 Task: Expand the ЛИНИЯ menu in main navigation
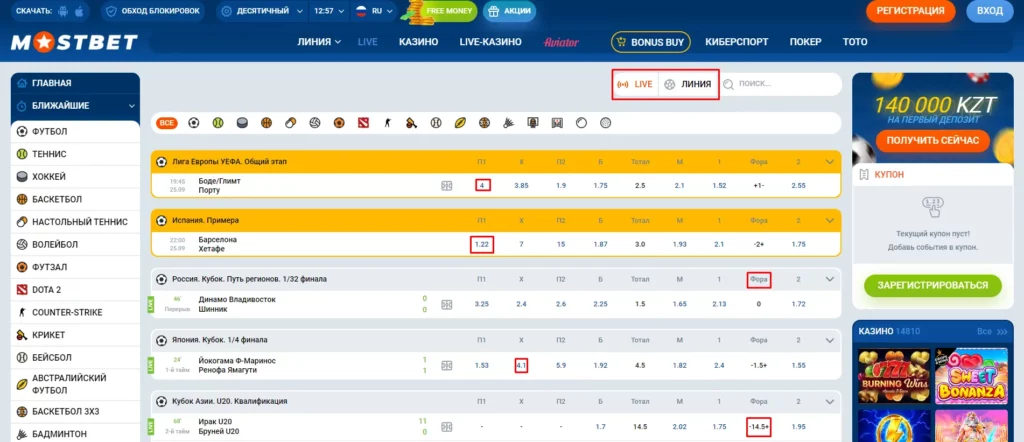pos(319,42)
